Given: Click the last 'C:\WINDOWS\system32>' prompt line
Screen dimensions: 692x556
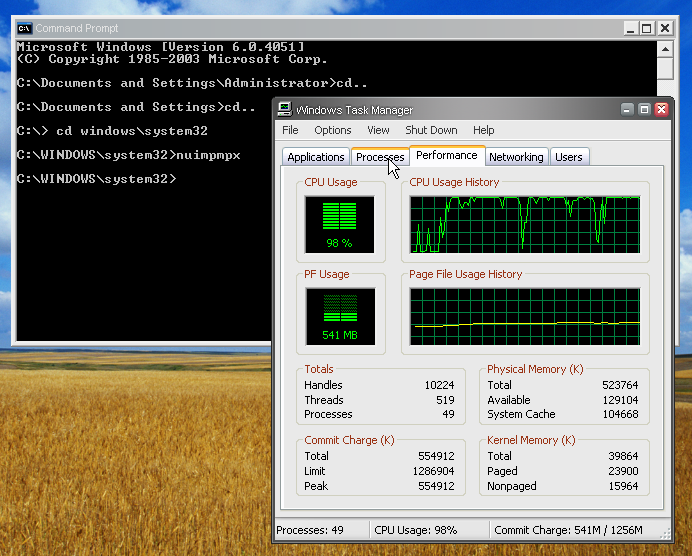Looking at the screenshot, I should coord(96,179).
